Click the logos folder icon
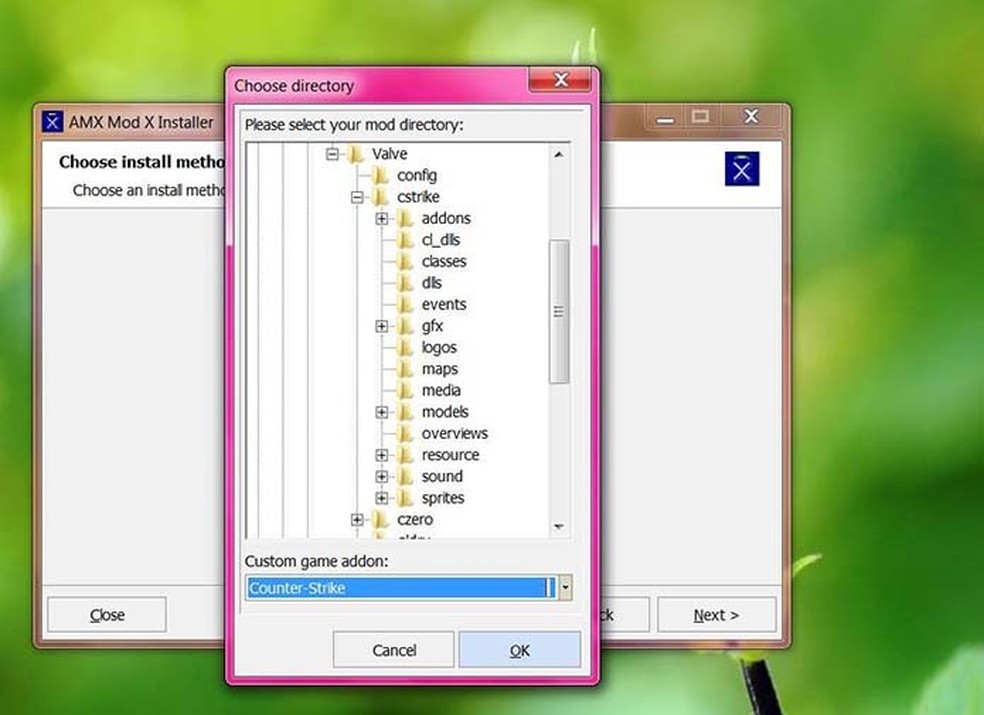The height and width of the screenshot is (715, 984). pos(405,347)
